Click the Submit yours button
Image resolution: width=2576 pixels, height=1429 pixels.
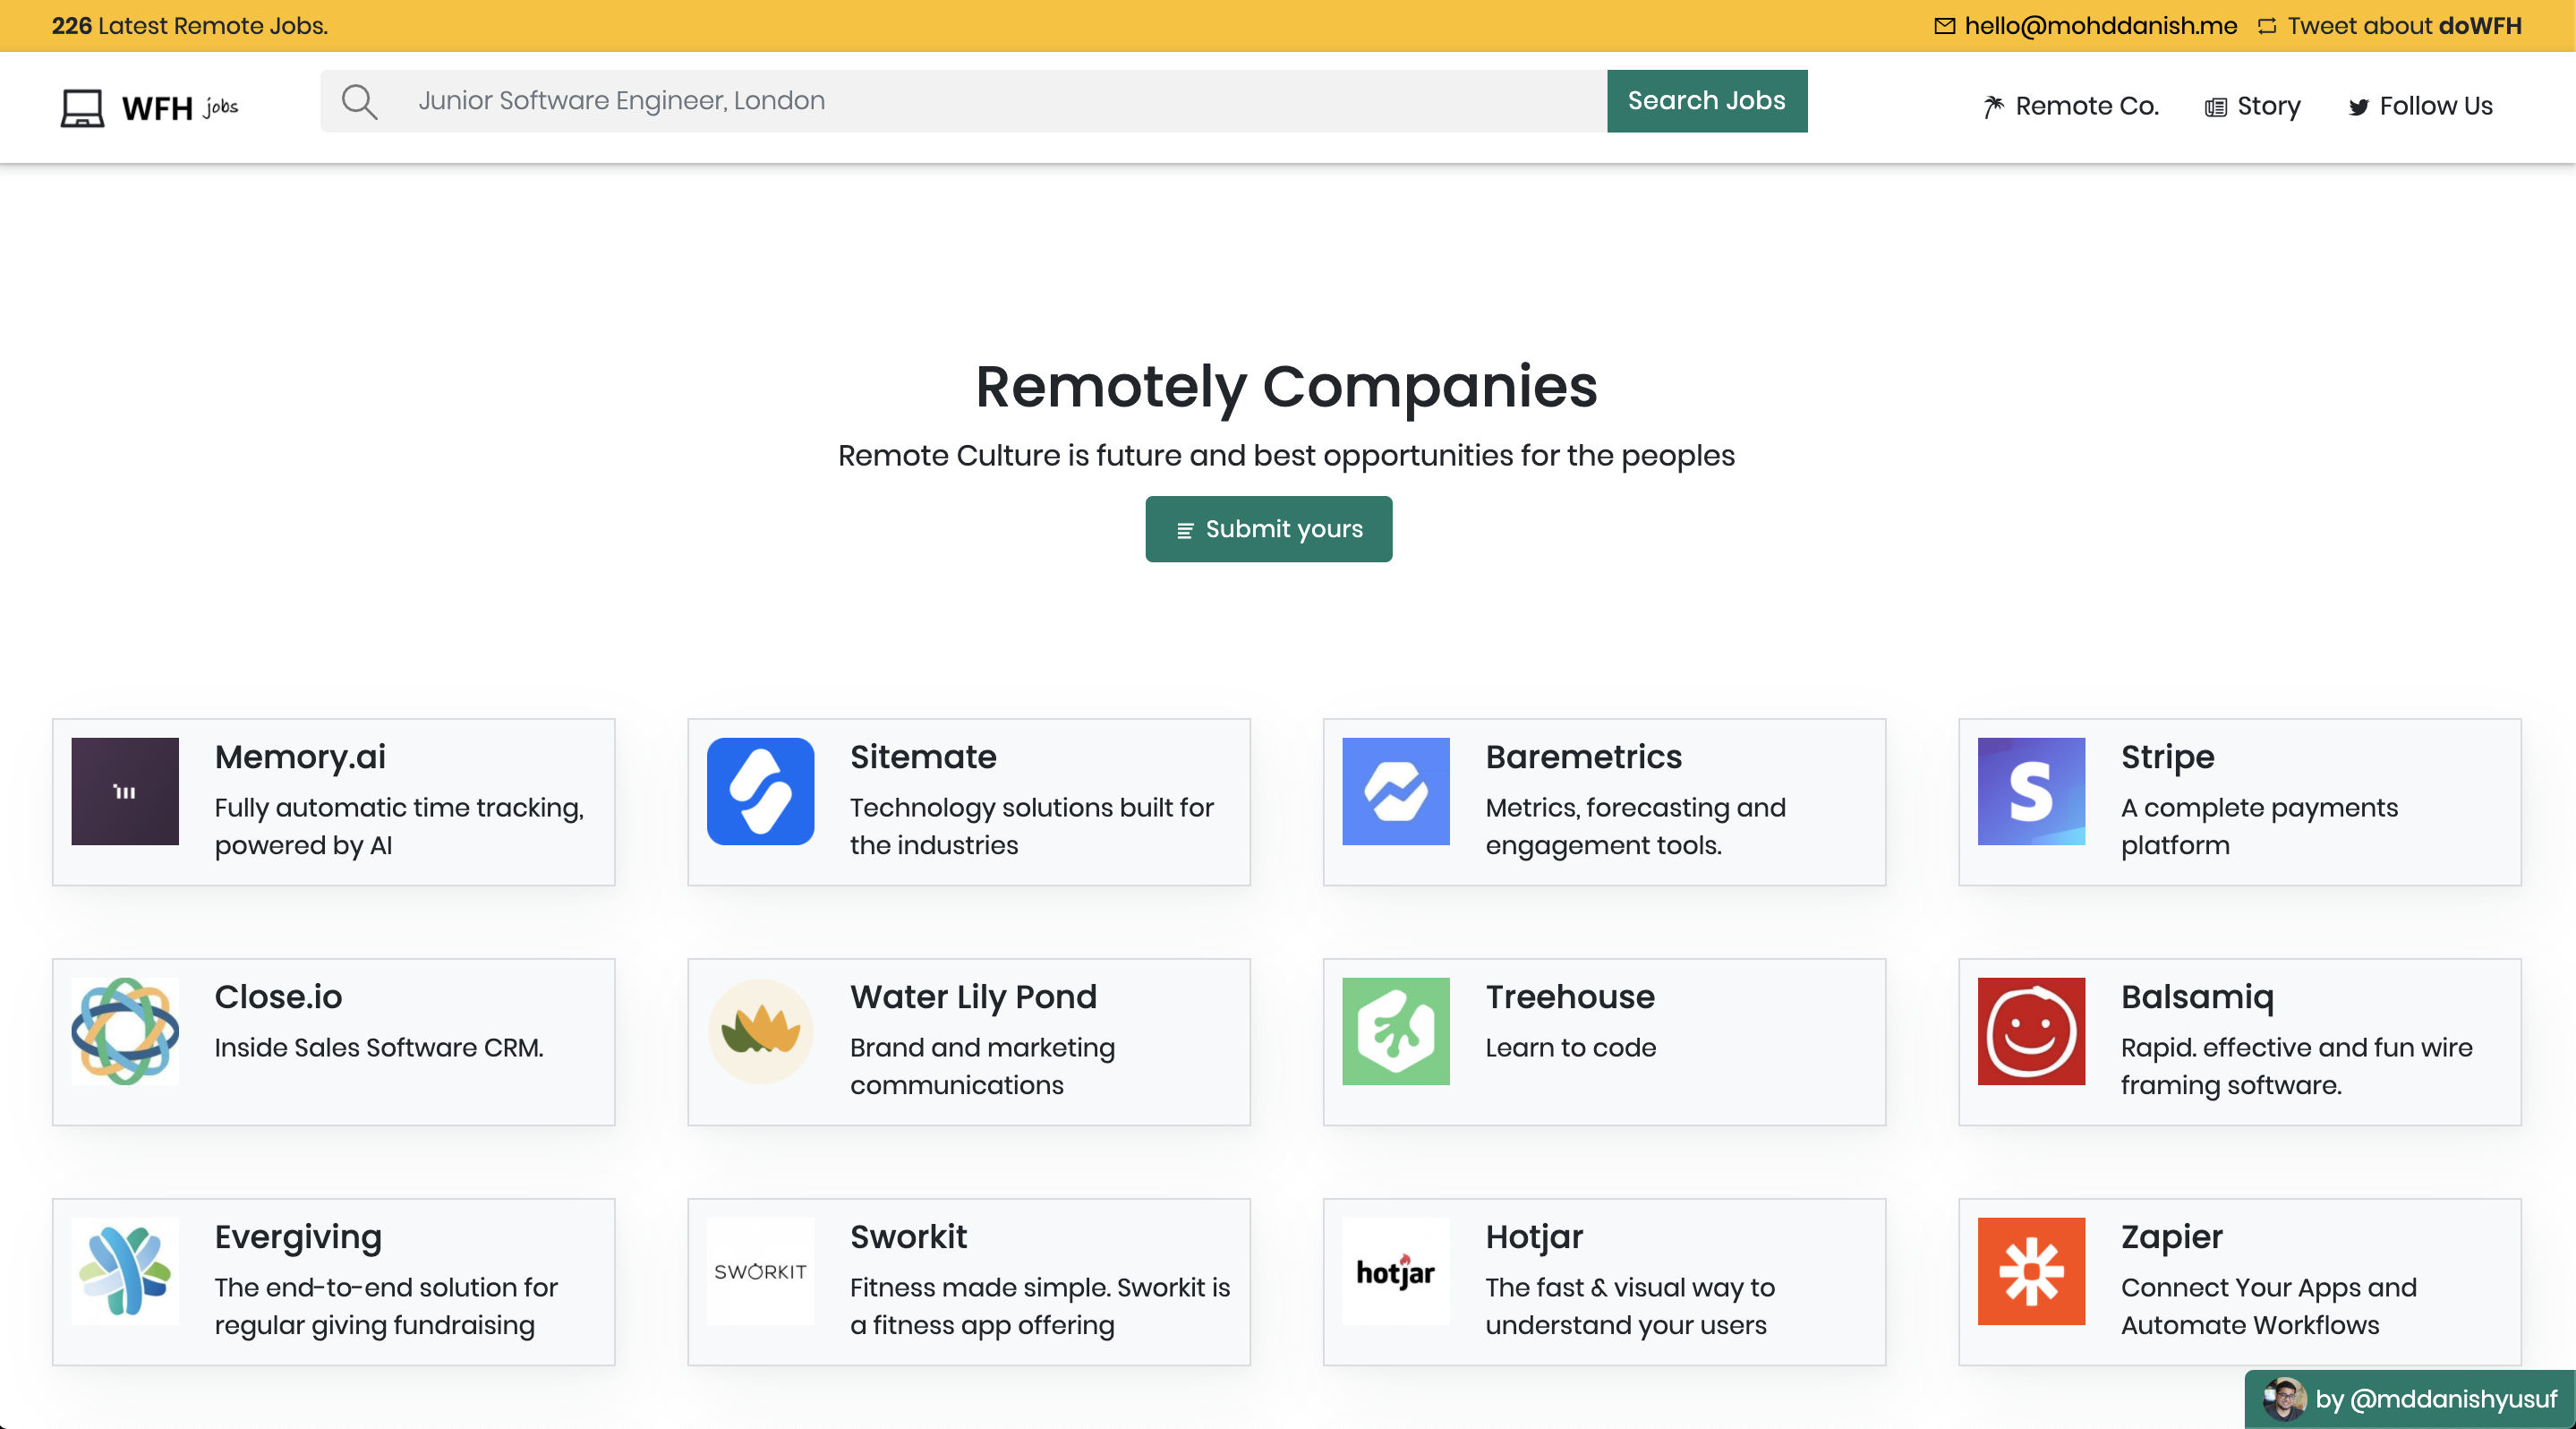point(1268,529)
